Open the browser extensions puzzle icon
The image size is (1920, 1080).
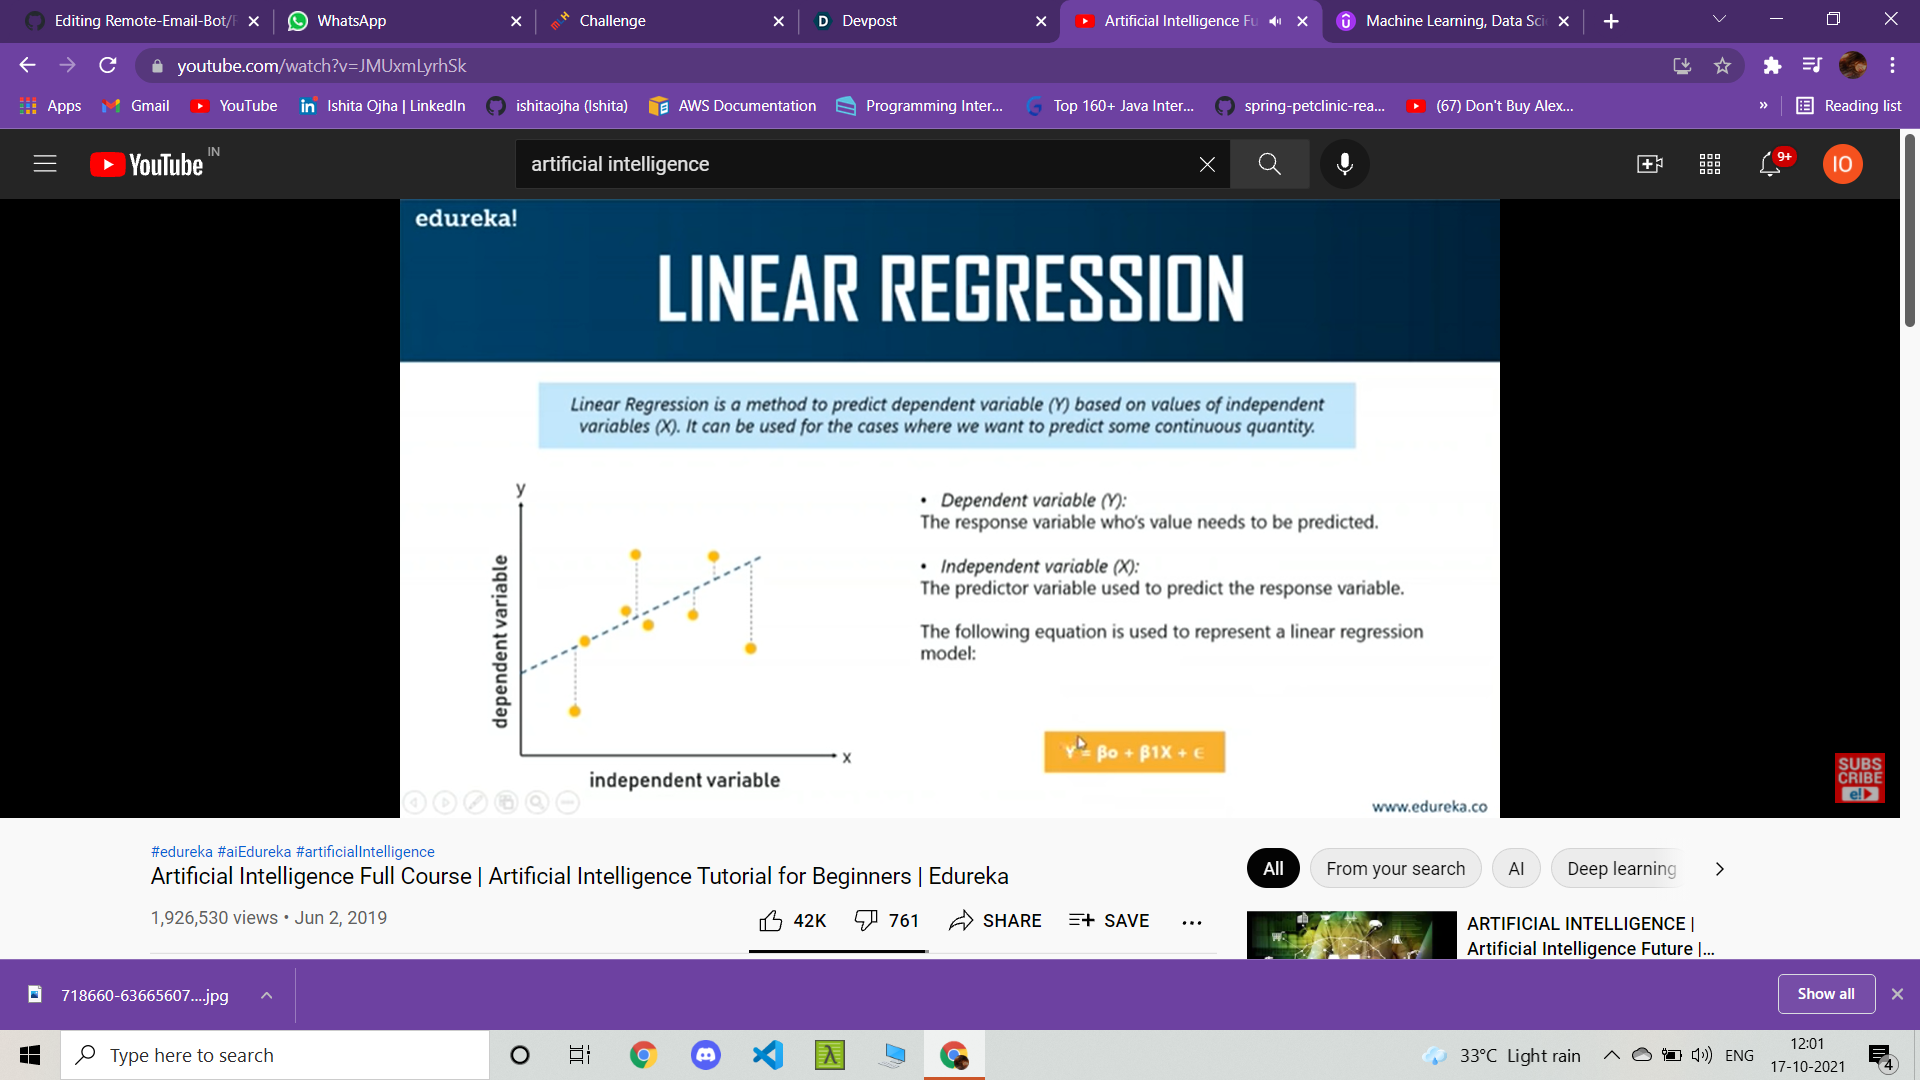tap(1773, 65)
